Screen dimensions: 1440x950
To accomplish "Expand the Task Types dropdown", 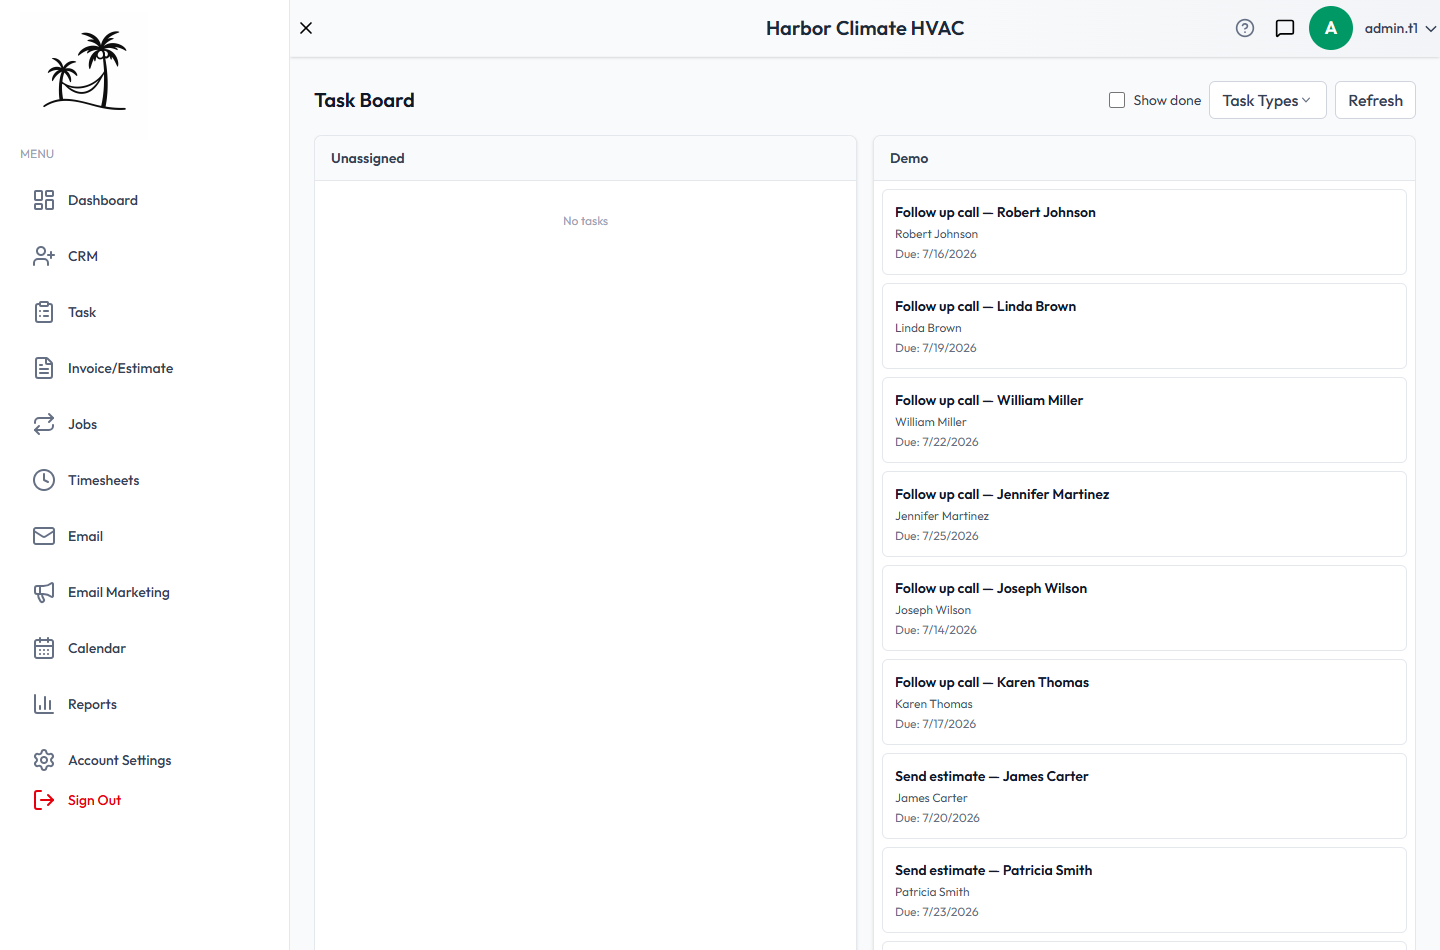I will pos(1267,100).
